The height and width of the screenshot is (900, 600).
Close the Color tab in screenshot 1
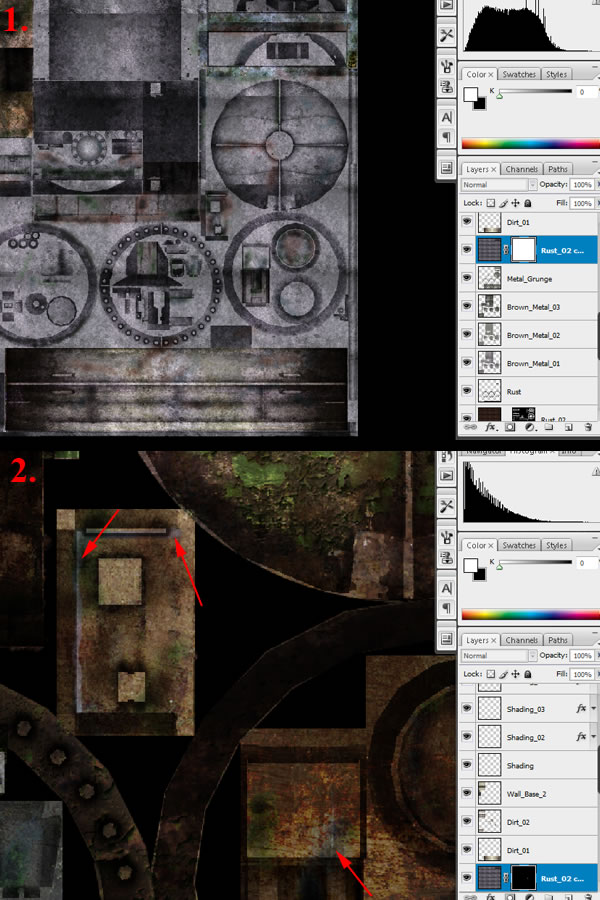(x=491, y=75)
